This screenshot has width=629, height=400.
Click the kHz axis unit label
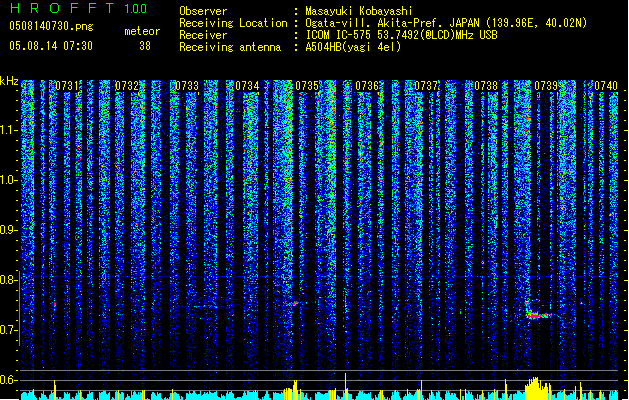pyautogui.click(x=9, y=81)
